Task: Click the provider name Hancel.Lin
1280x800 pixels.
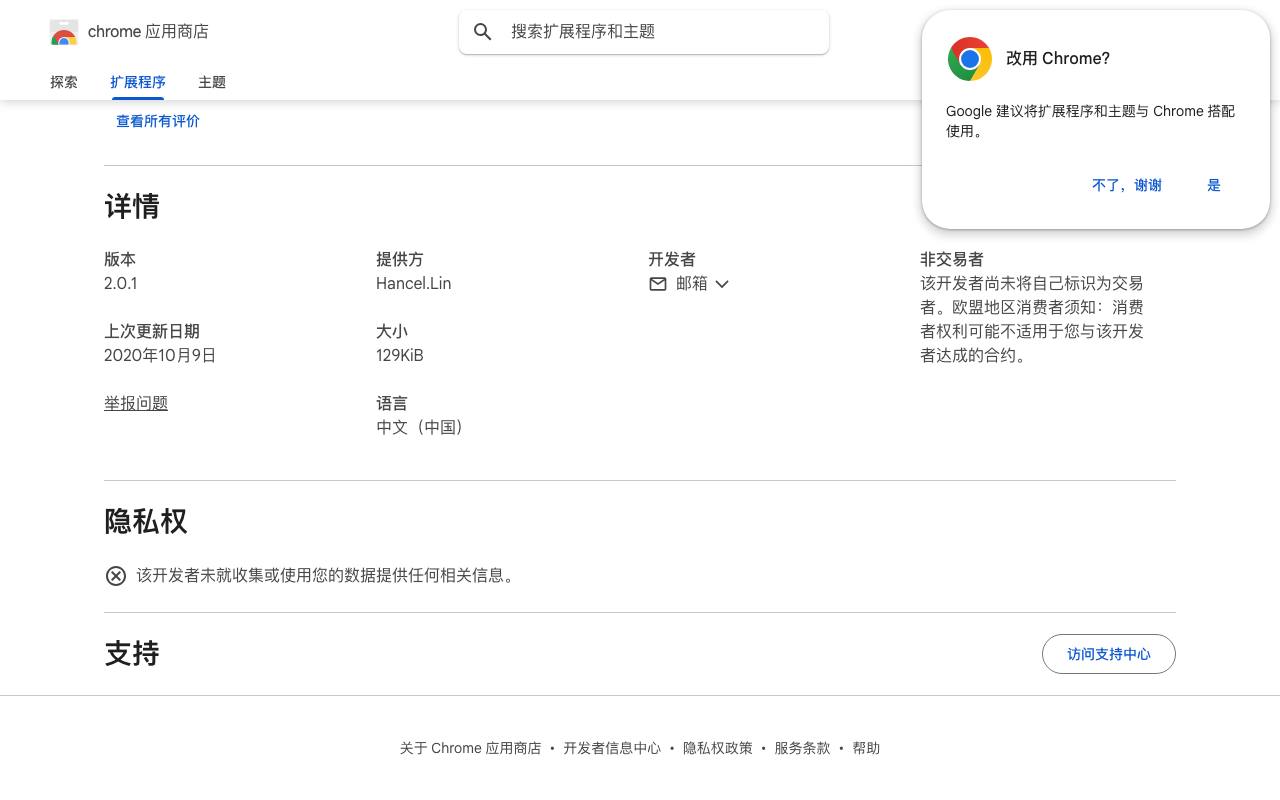Action: coord(414,283)
